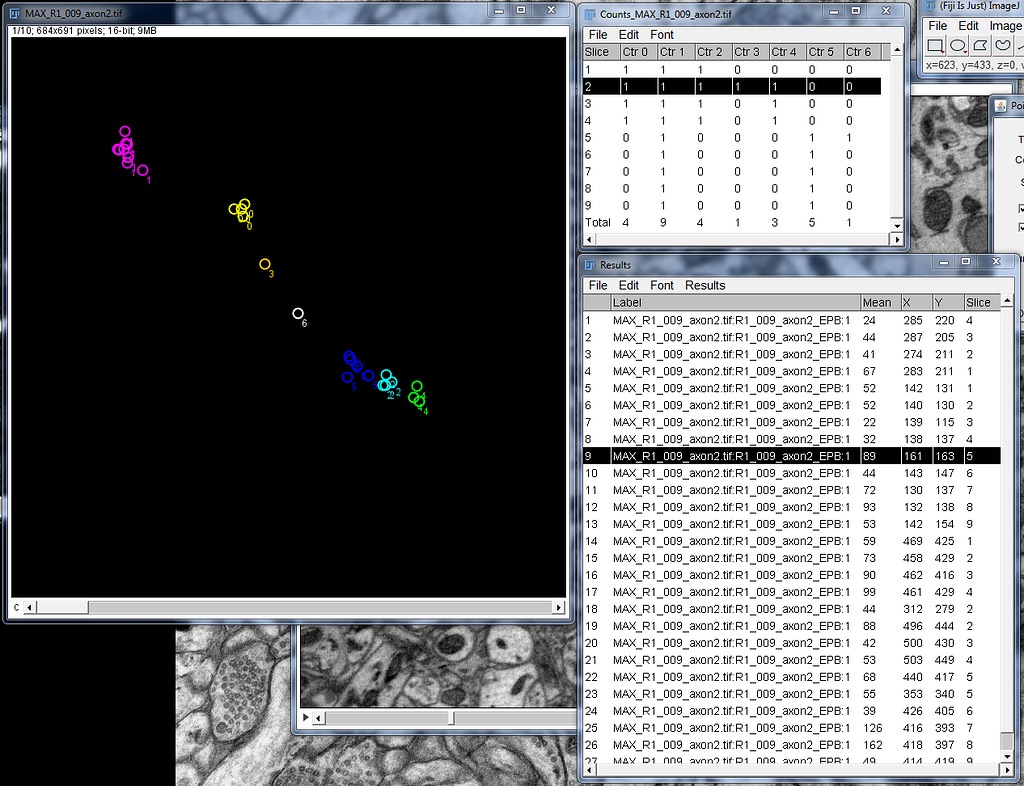Click the ImageJ icon on the Results window
1024x786 pixels.
589,262
